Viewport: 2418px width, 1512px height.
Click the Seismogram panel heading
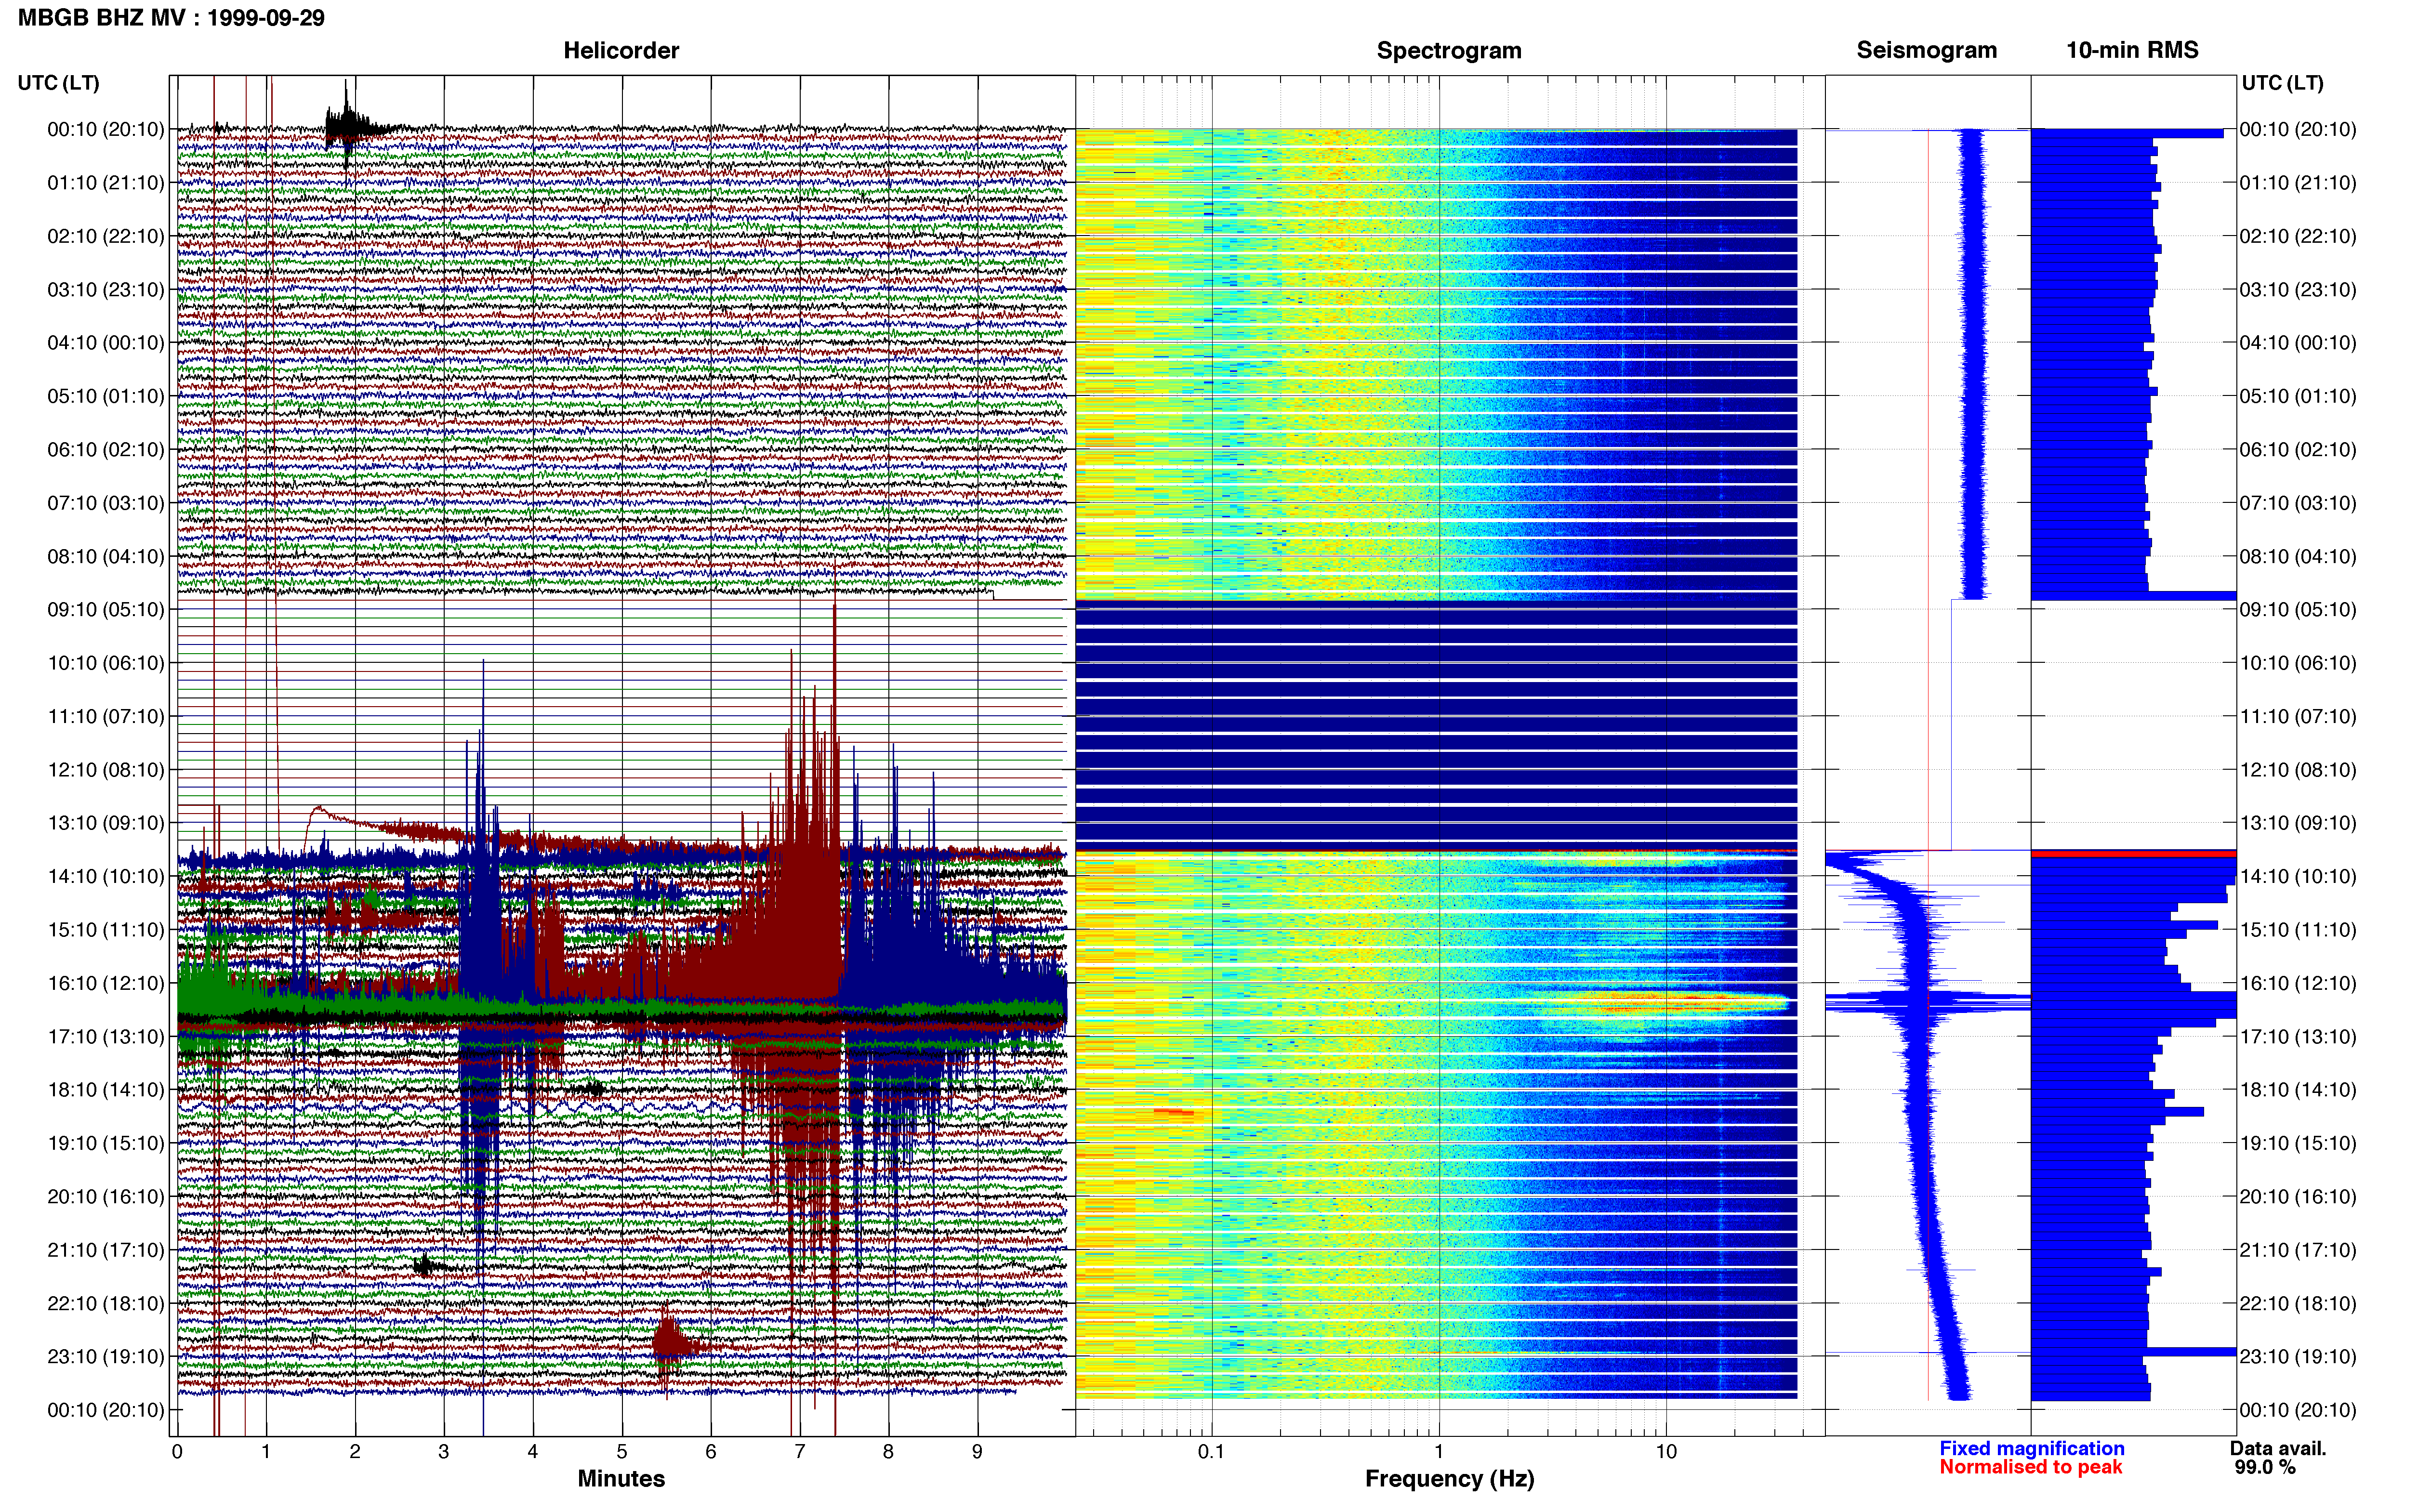1926,50
